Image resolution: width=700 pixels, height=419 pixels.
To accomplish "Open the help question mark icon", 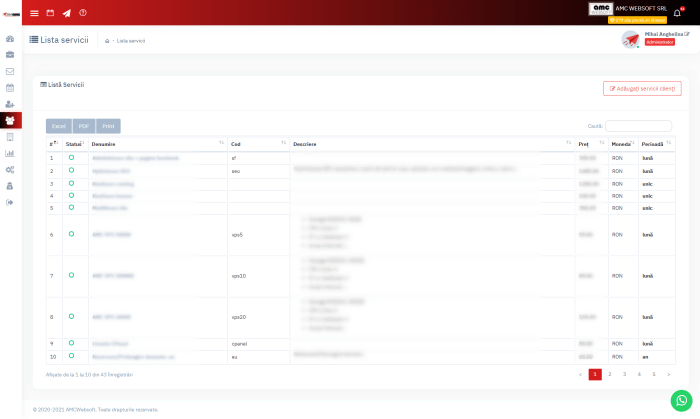I will pos(83,13).
